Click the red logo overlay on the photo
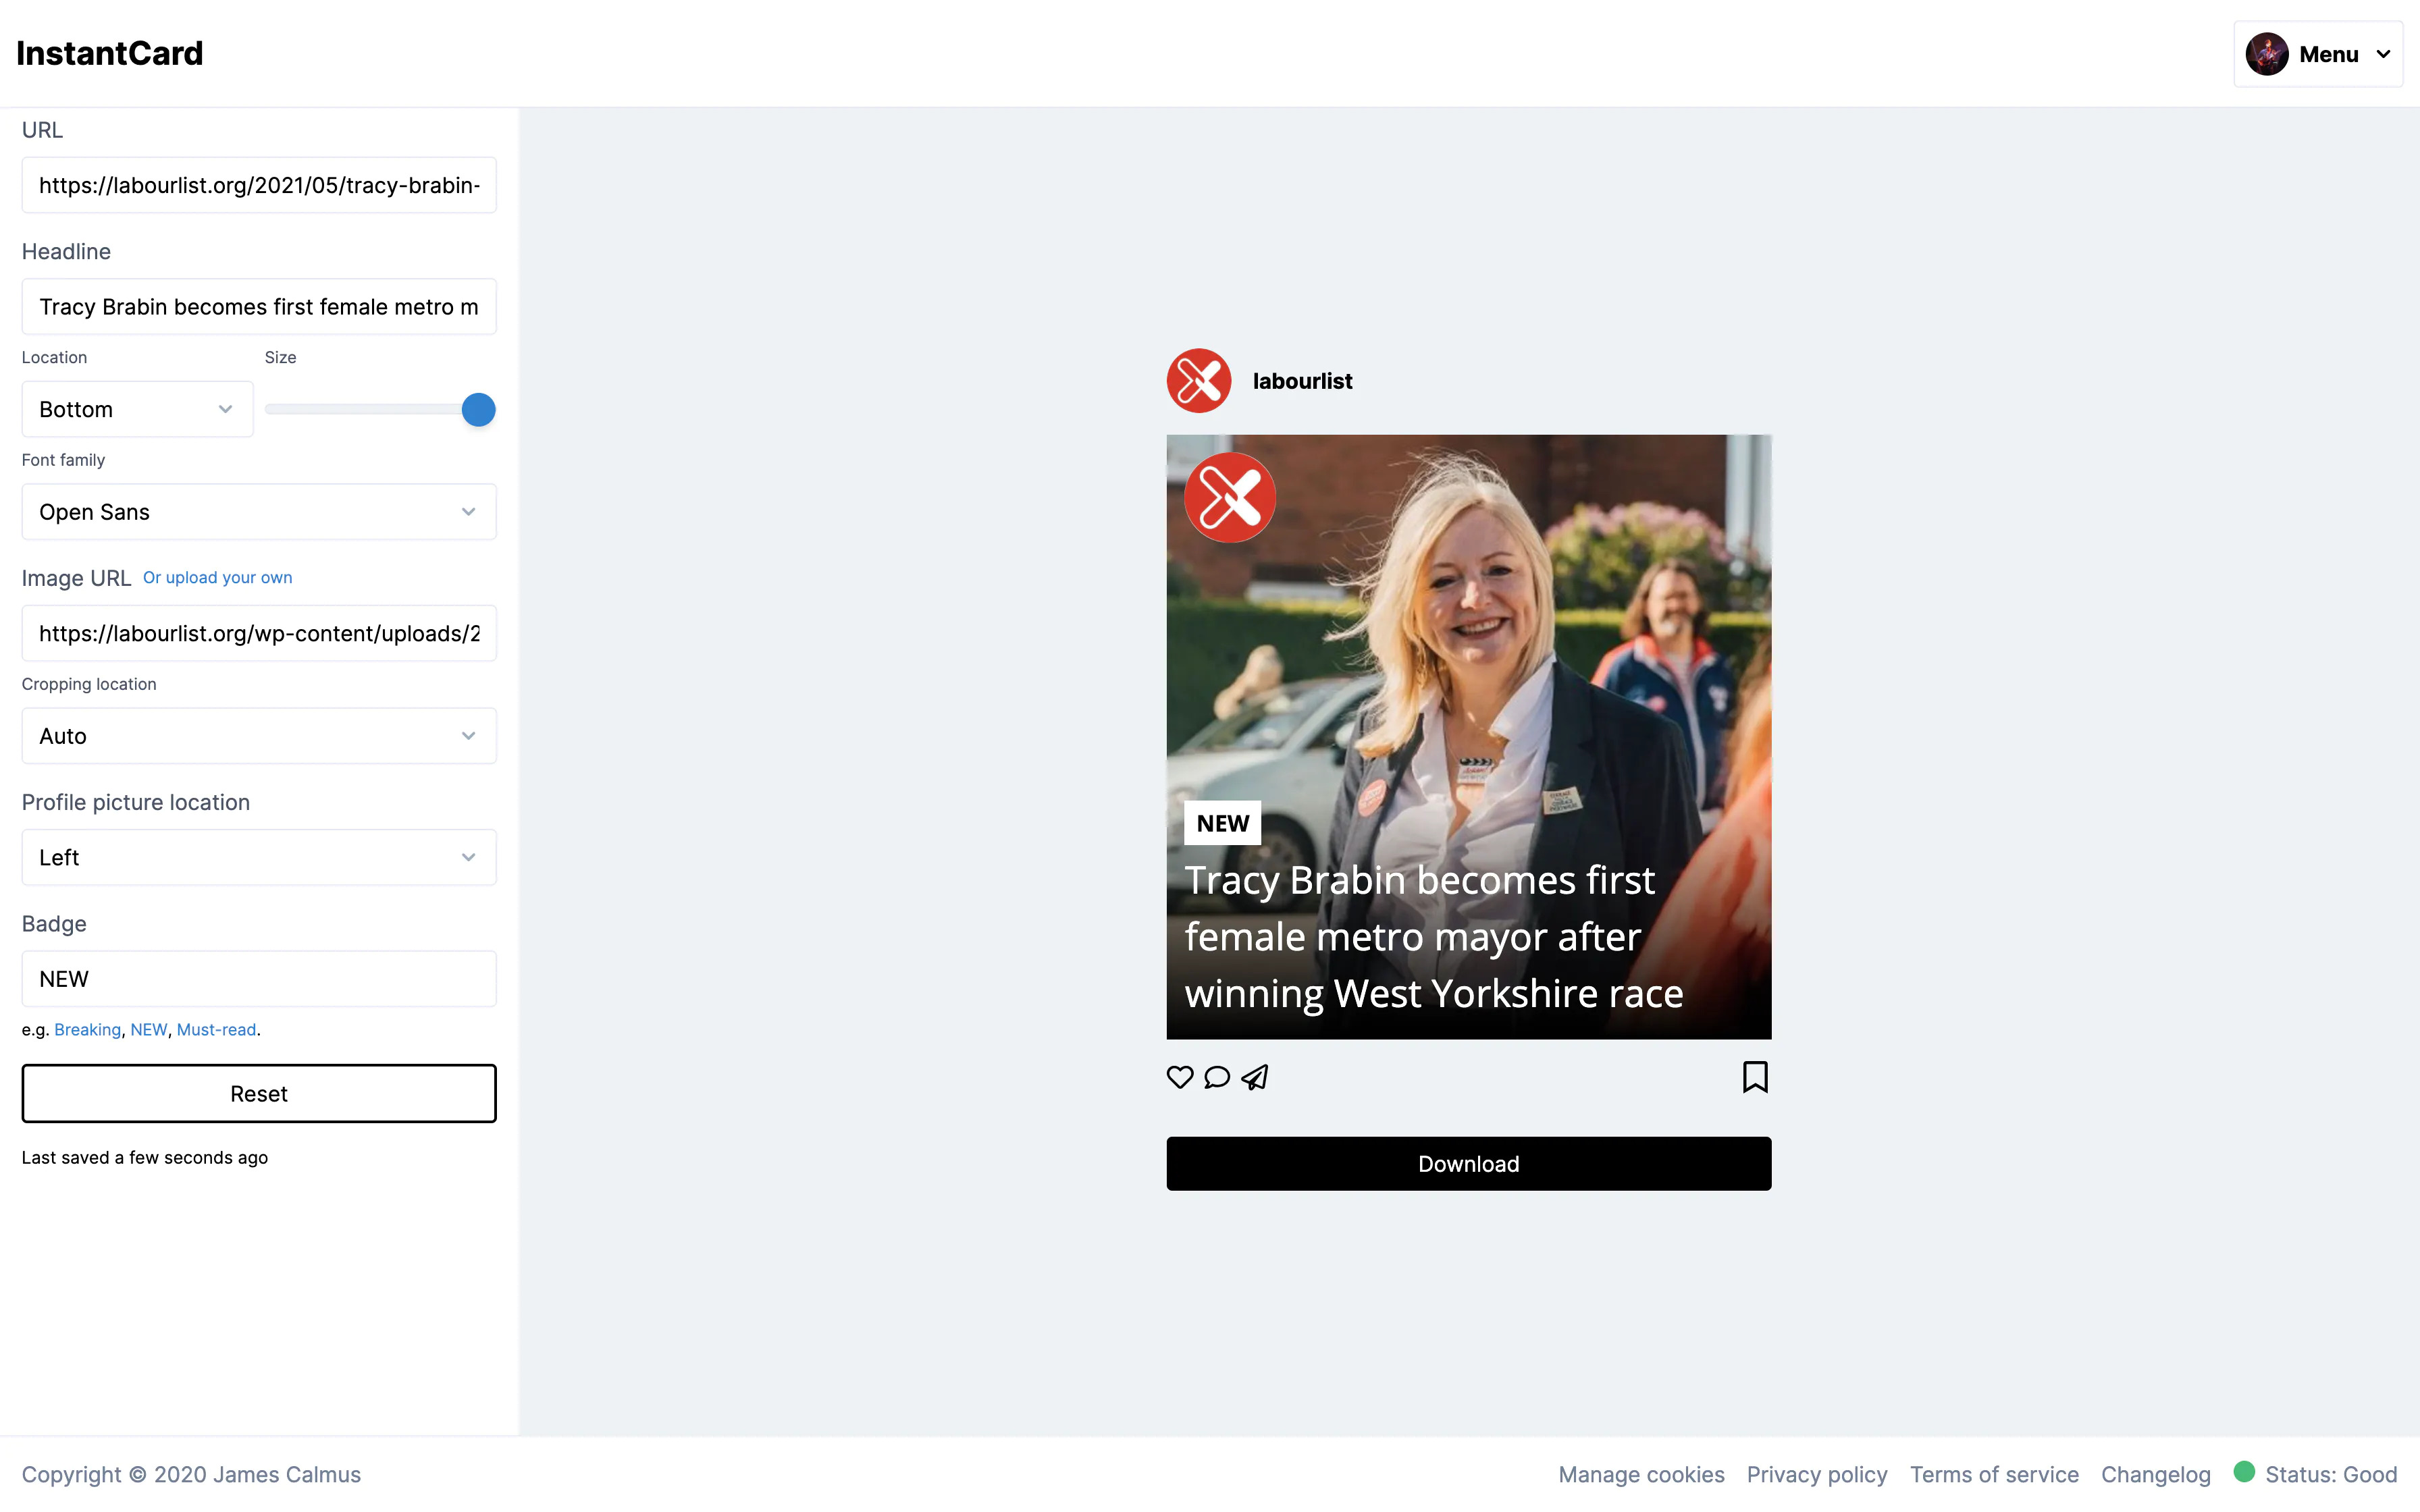2420x1512 pixels. pos(1230,498)
